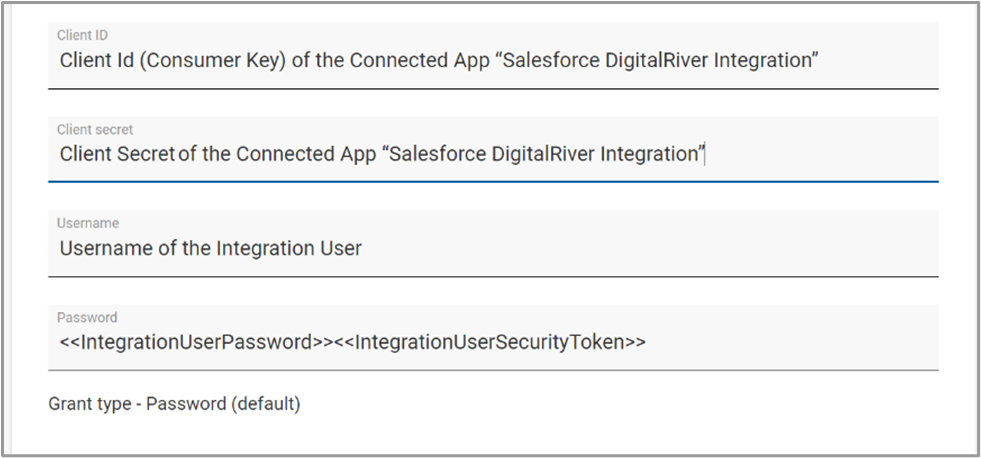981x458 pixels.
Task: Select the Username input field
Action: pos(492,248)
